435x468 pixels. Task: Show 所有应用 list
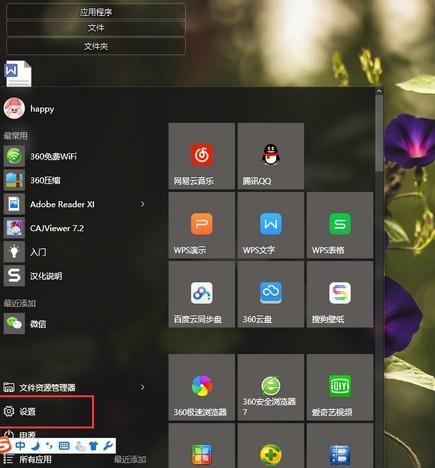tap(35, 459)
